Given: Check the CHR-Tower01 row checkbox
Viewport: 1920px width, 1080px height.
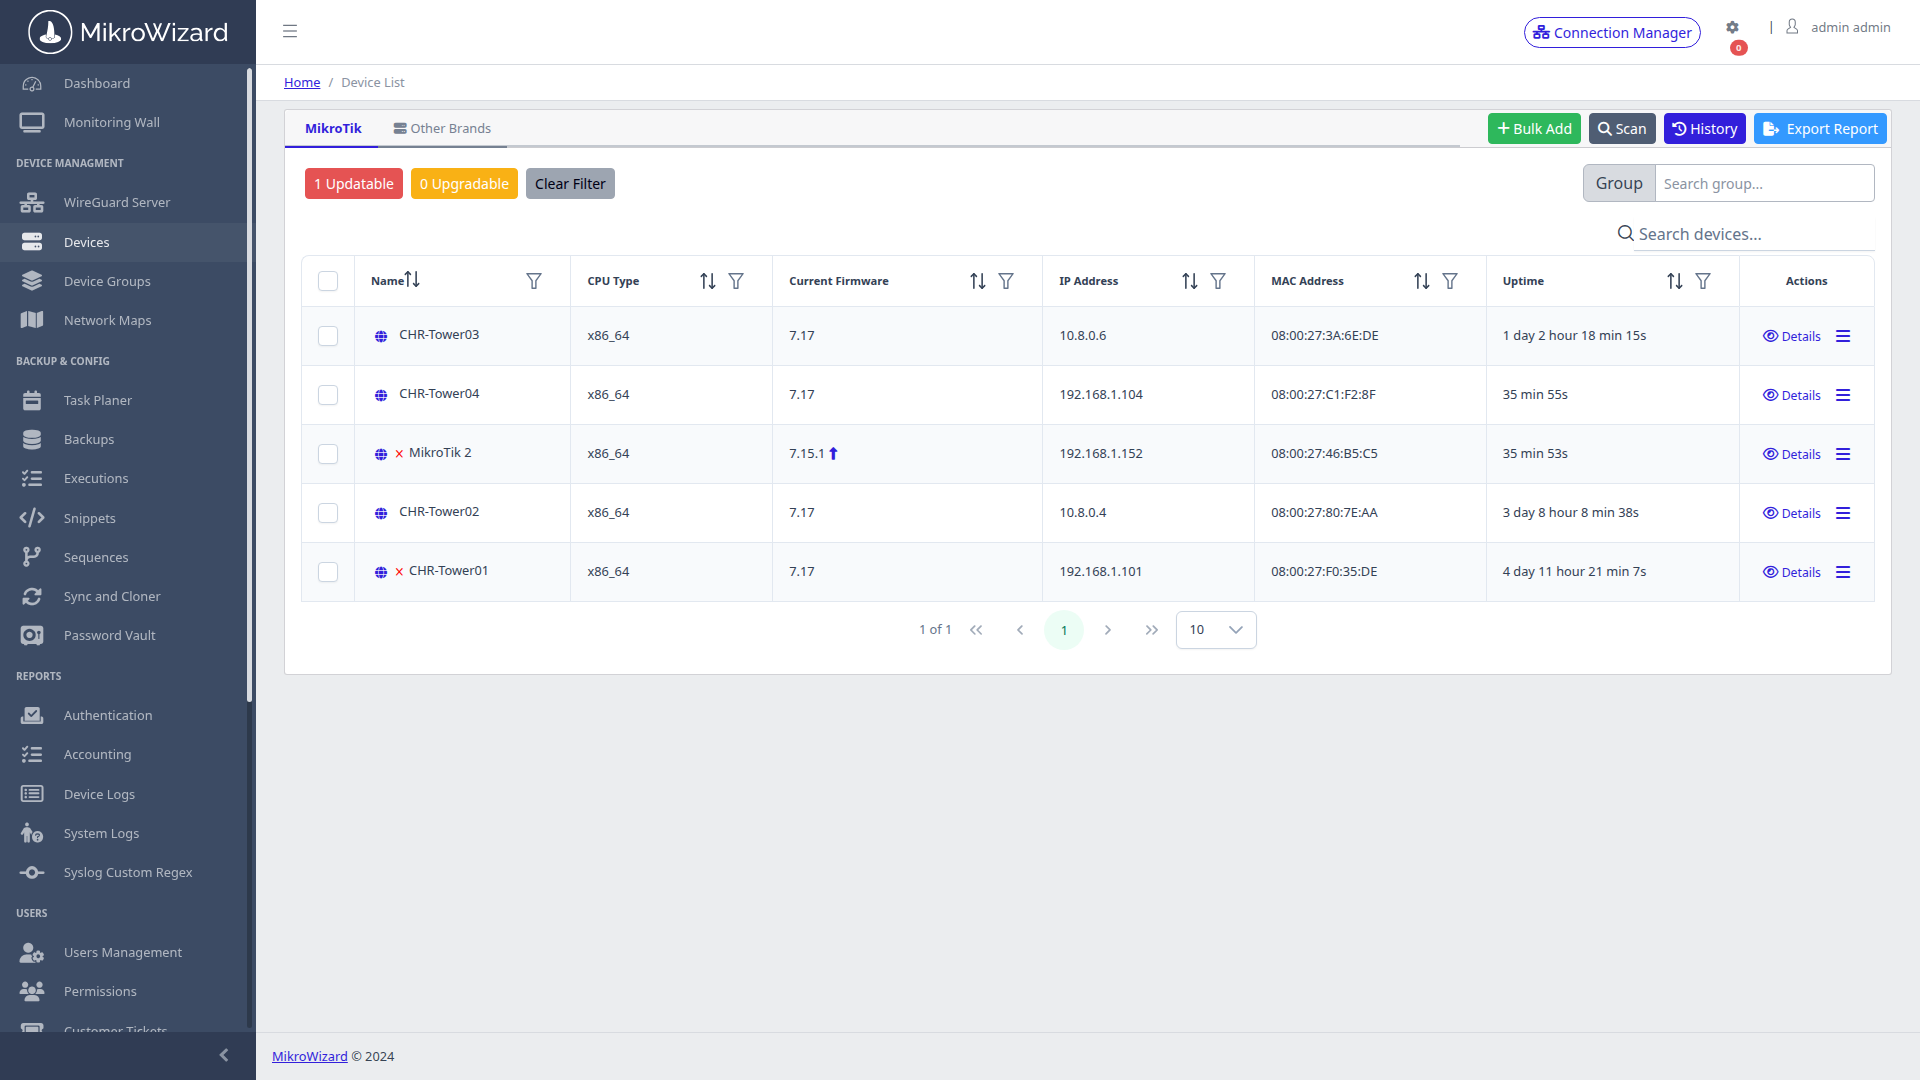Looking at the screenshot, I should coord(328,572).
